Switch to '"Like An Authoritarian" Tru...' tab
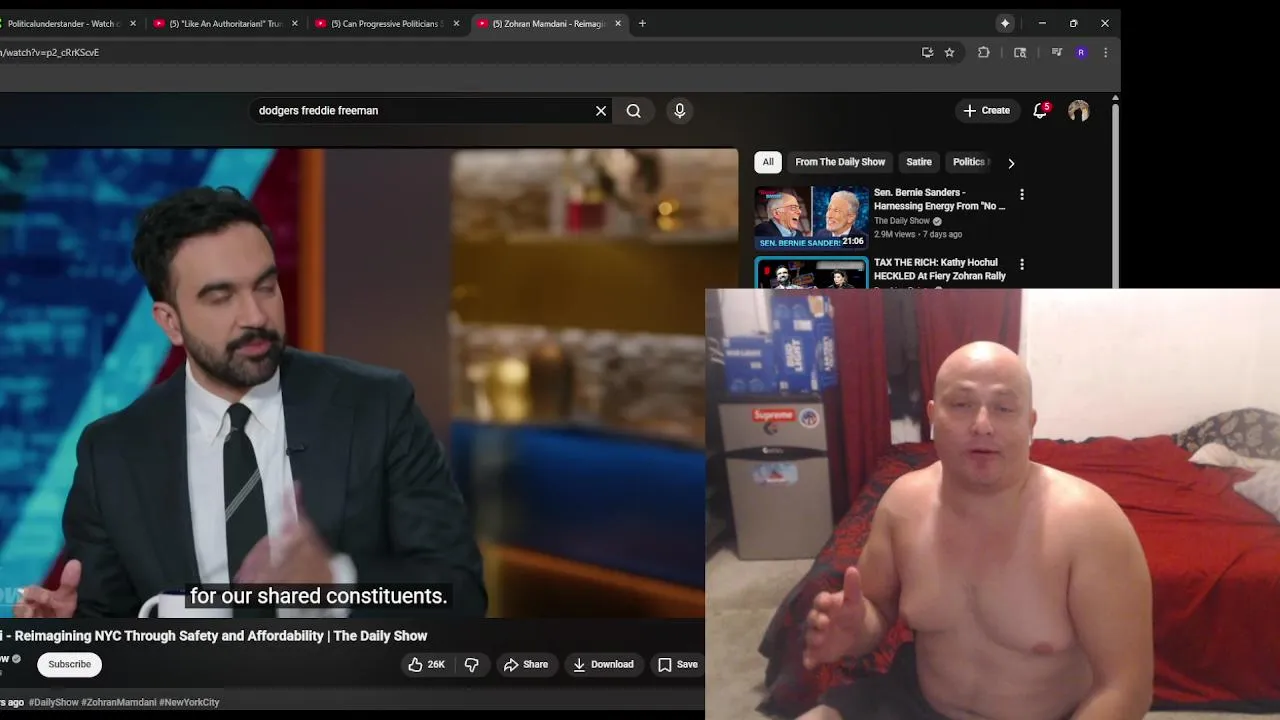 click(x=225, y=23)
